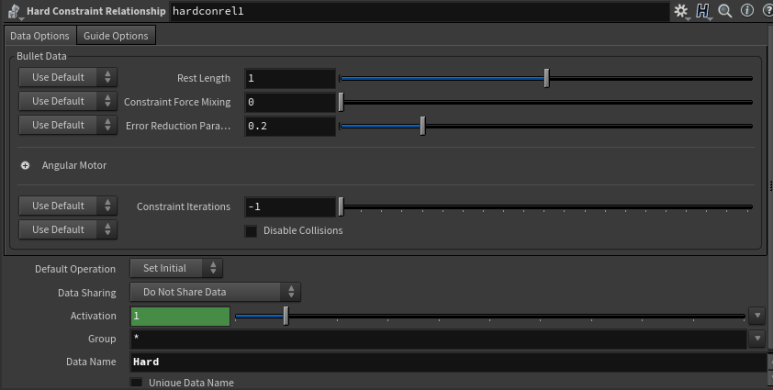Toggle Unique Data Name checkbox
This screenshot has height=390, width=773.
tap(136, 383)
